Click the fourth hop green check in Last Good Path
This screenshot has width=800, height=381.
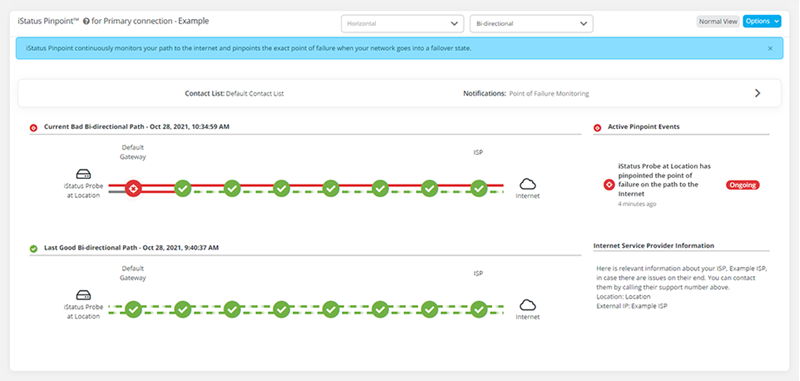click(282, 309)
